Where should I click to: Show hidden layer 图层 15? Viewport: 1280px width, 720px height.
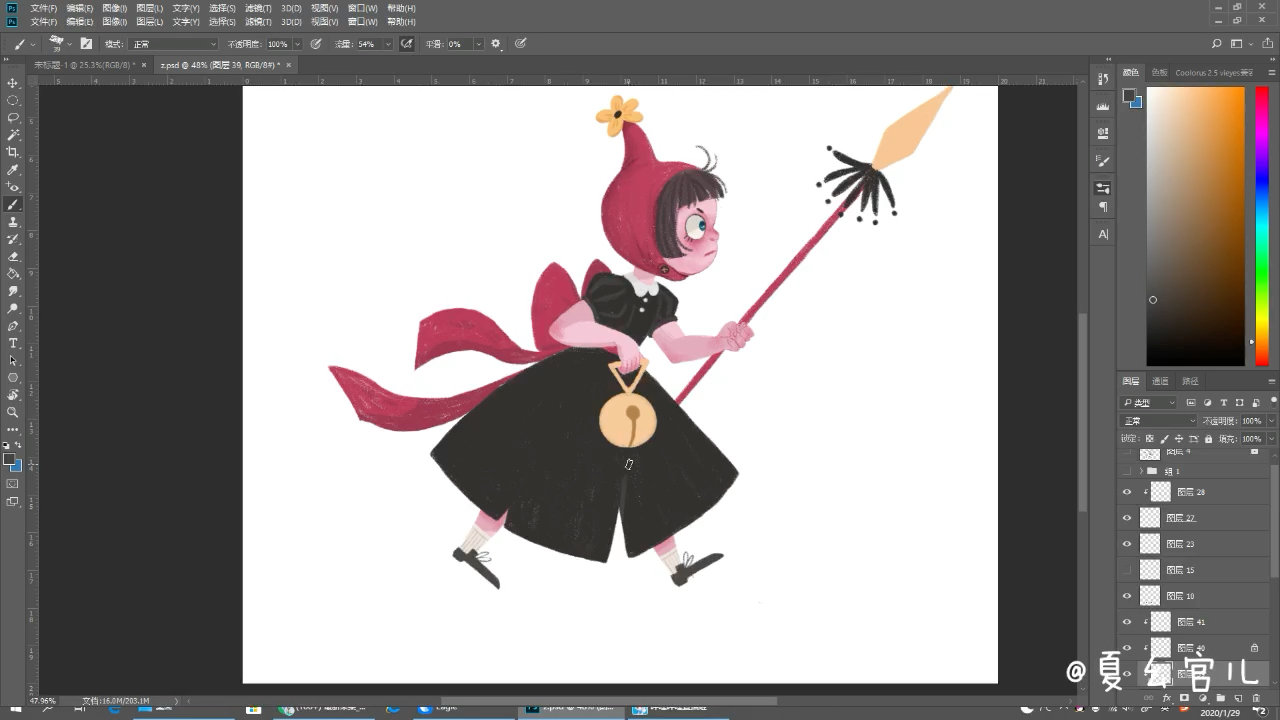coord(1127,570)
